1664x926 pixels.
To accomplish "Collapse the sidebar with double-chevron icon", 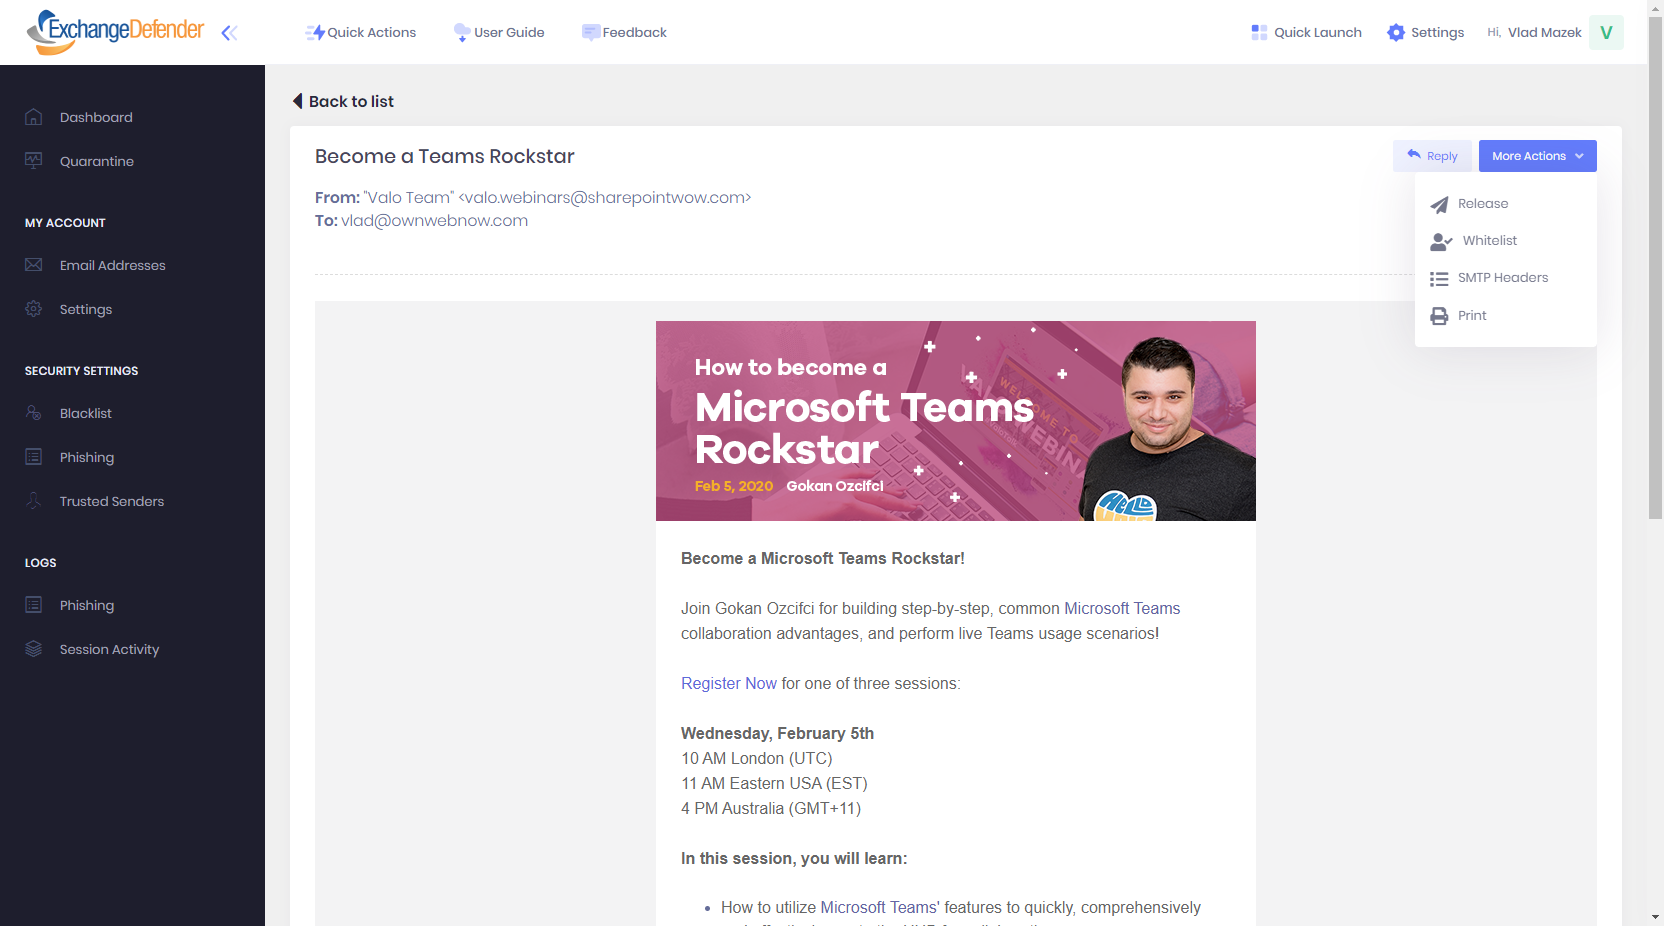I will [x=229, y=33].
